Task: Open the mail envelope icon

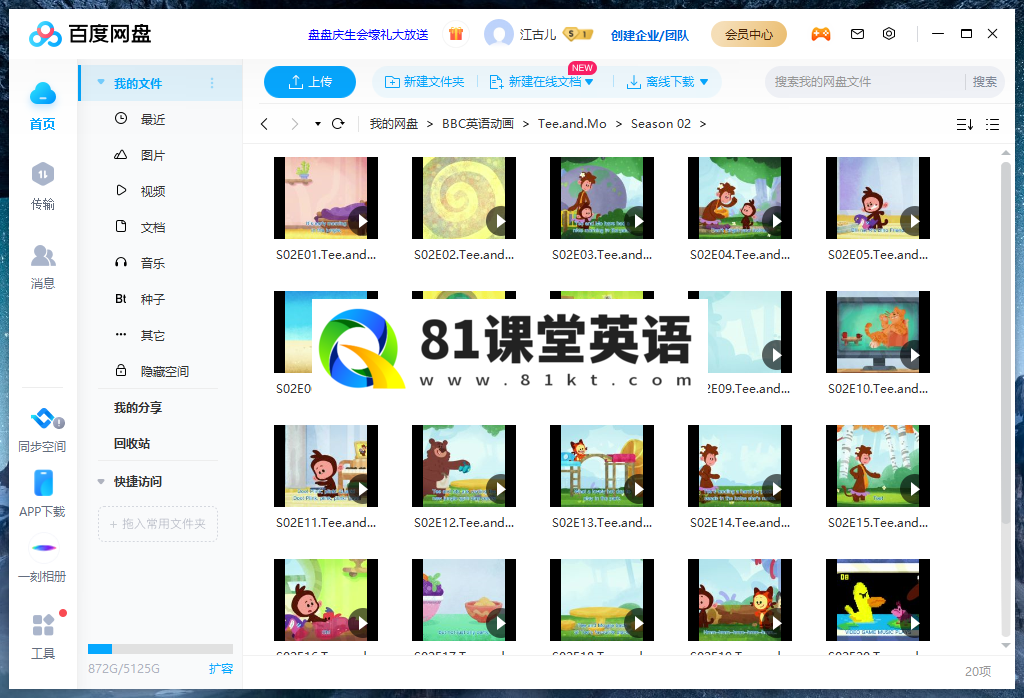Action: pyautogui.click(x=857, y=34)
